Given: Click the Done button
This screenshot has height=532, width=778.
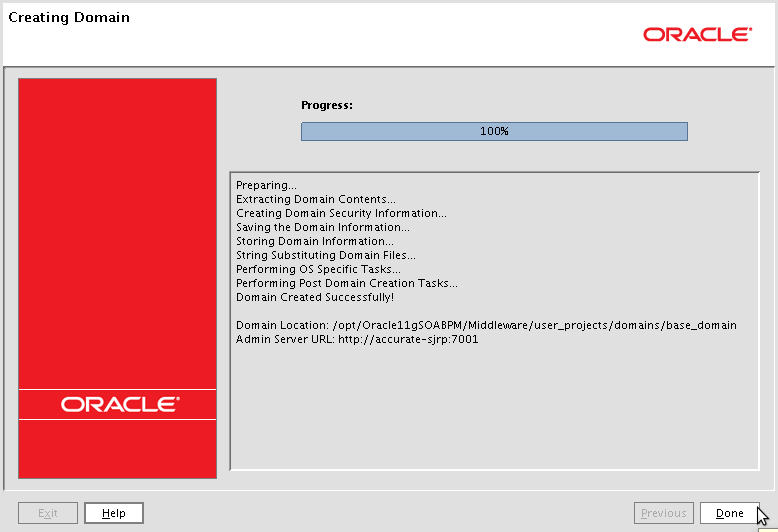Looking at the screenshot, I should (x=729, y=513).
